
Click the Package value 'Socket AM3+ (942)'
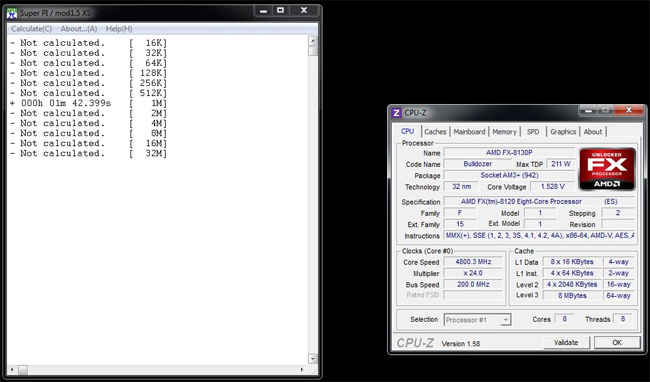509,175
